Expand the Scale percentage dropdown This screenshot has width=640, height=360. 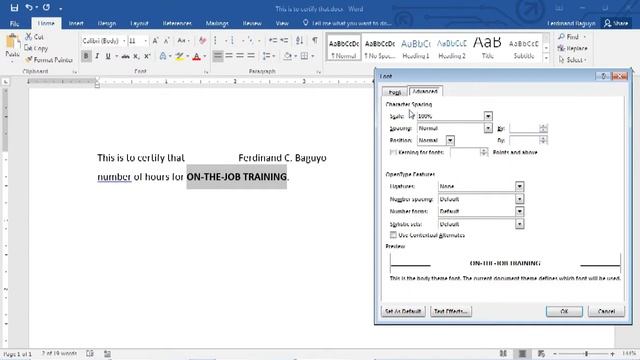488,116
